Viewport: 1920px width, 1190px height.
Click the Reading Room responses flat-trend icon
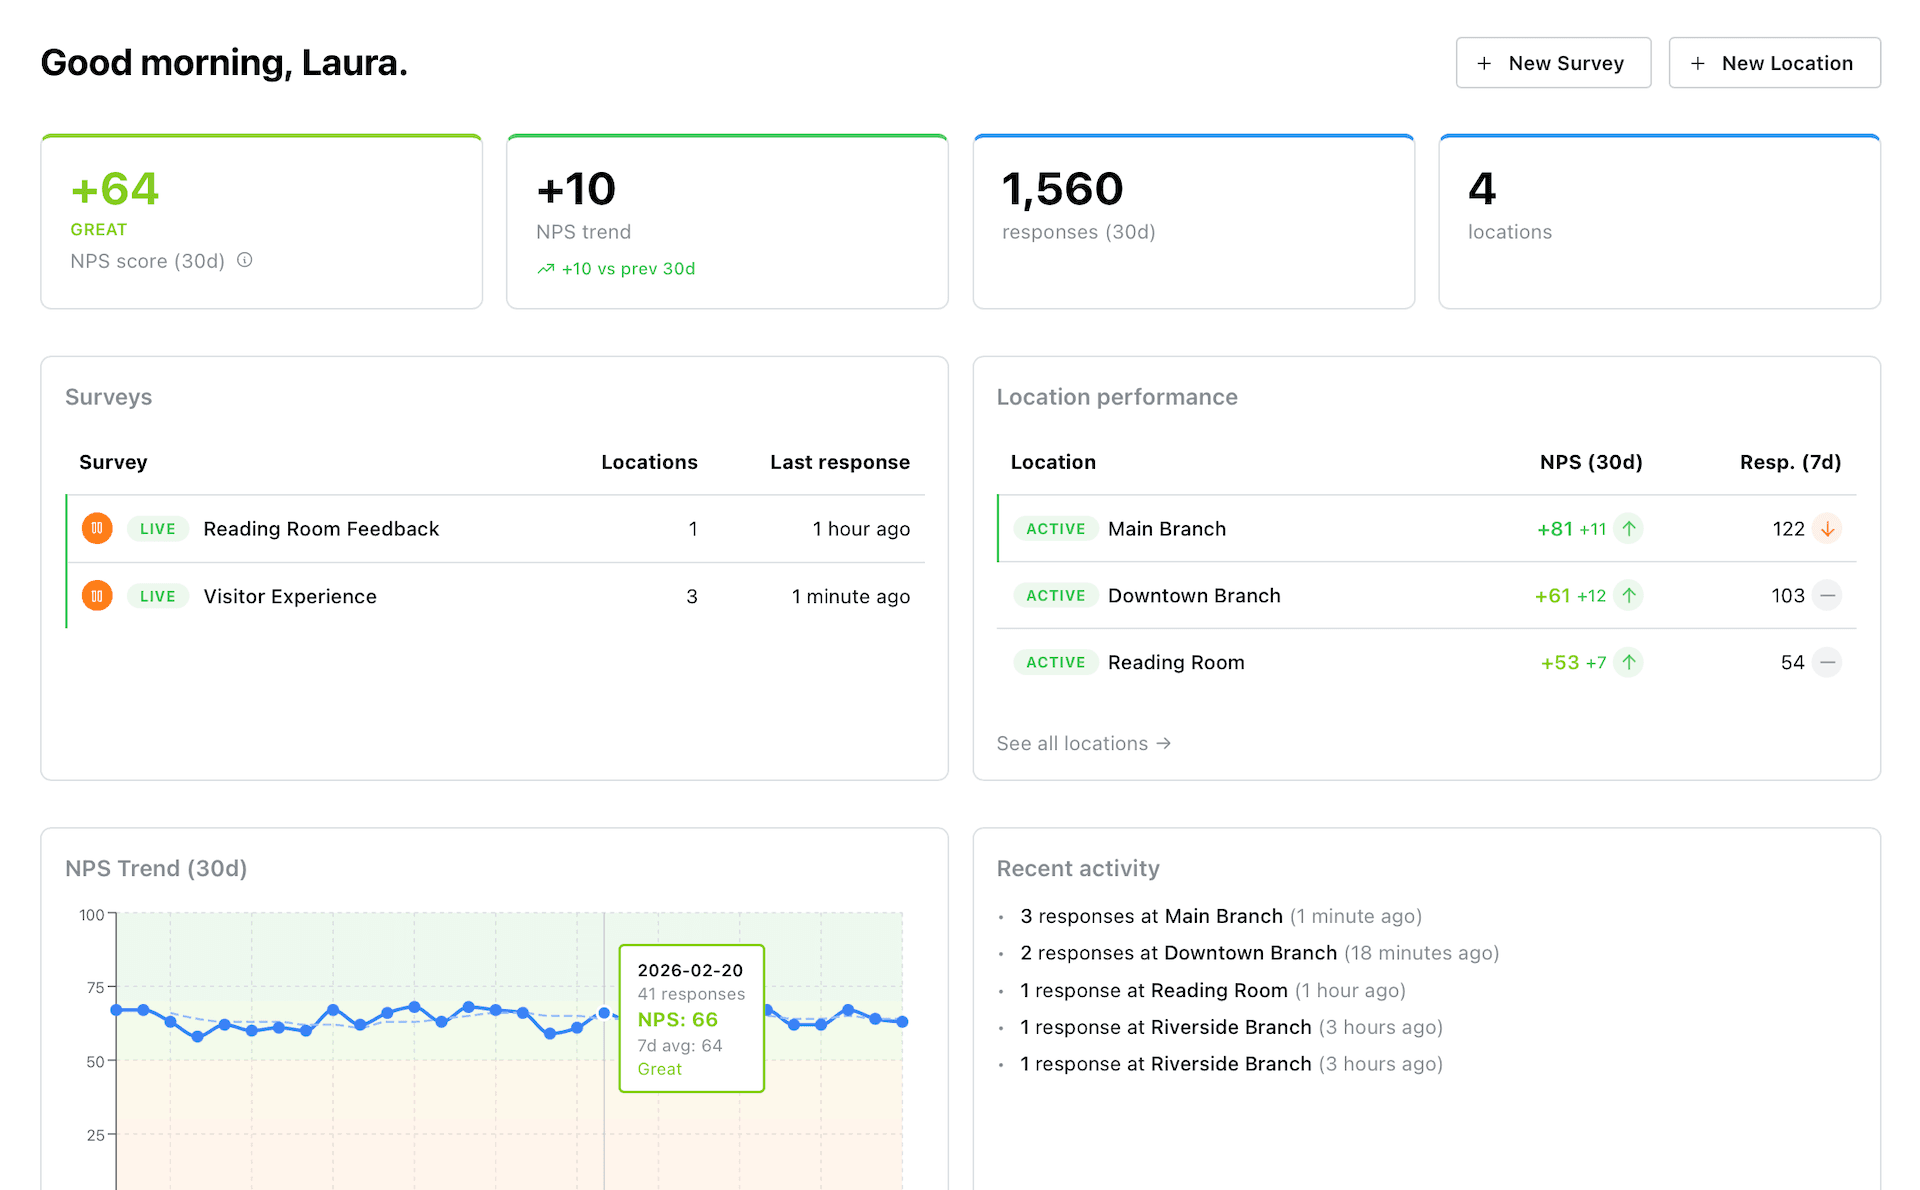pos(1827,662)
